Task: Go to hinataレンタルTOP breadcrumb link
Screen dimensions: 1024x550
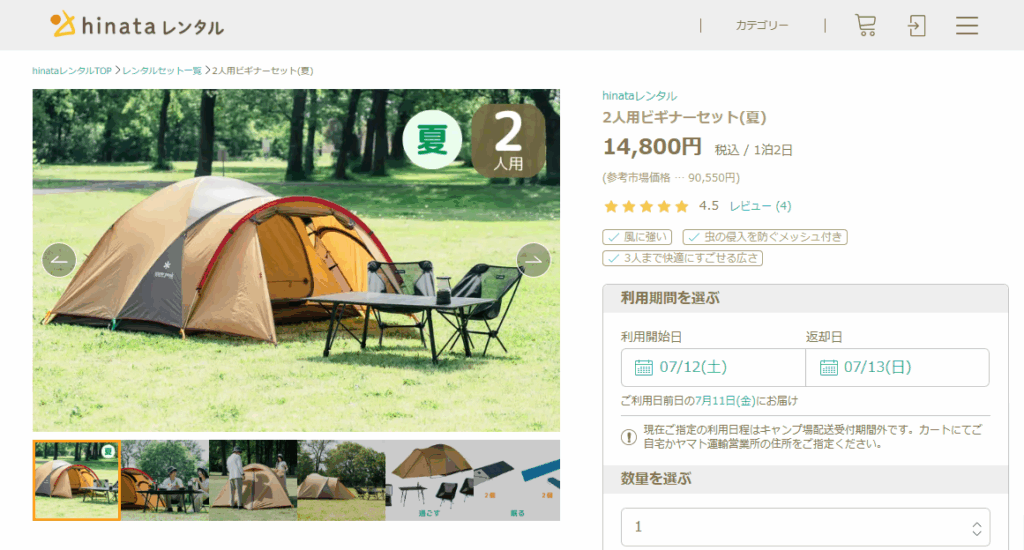Action: pyautogui.click(x=72, y=71)
